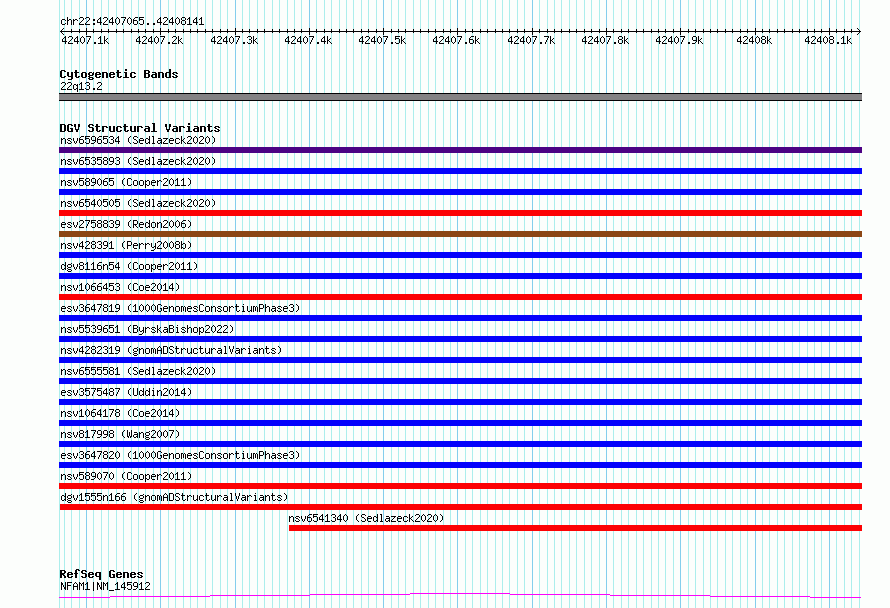Screen dimensions: 890x608
Task: Click the RefSeq Genes track title
Action: pos(101,574)
